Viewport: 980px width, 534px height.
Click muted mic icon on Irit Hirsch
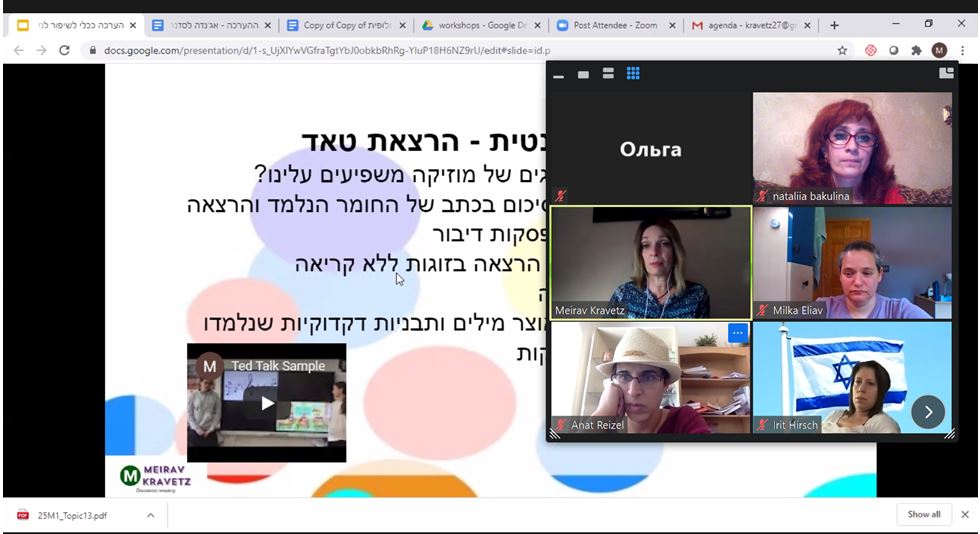762,425
